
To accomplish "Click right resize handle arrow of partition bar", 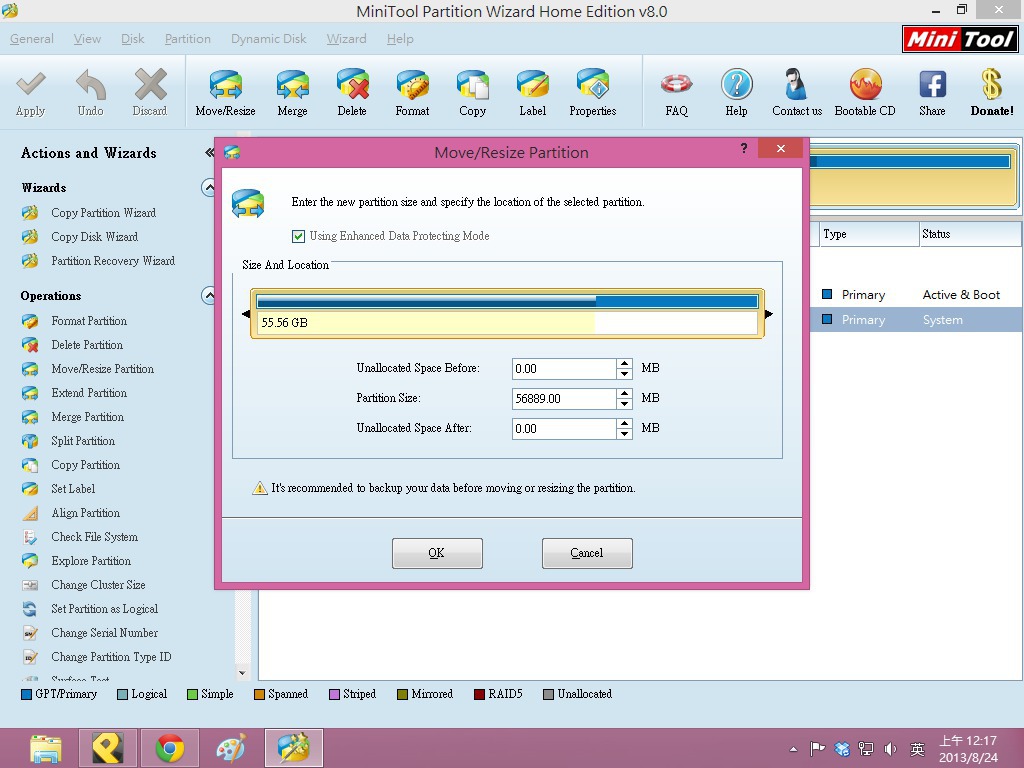I will pos(769,314).
